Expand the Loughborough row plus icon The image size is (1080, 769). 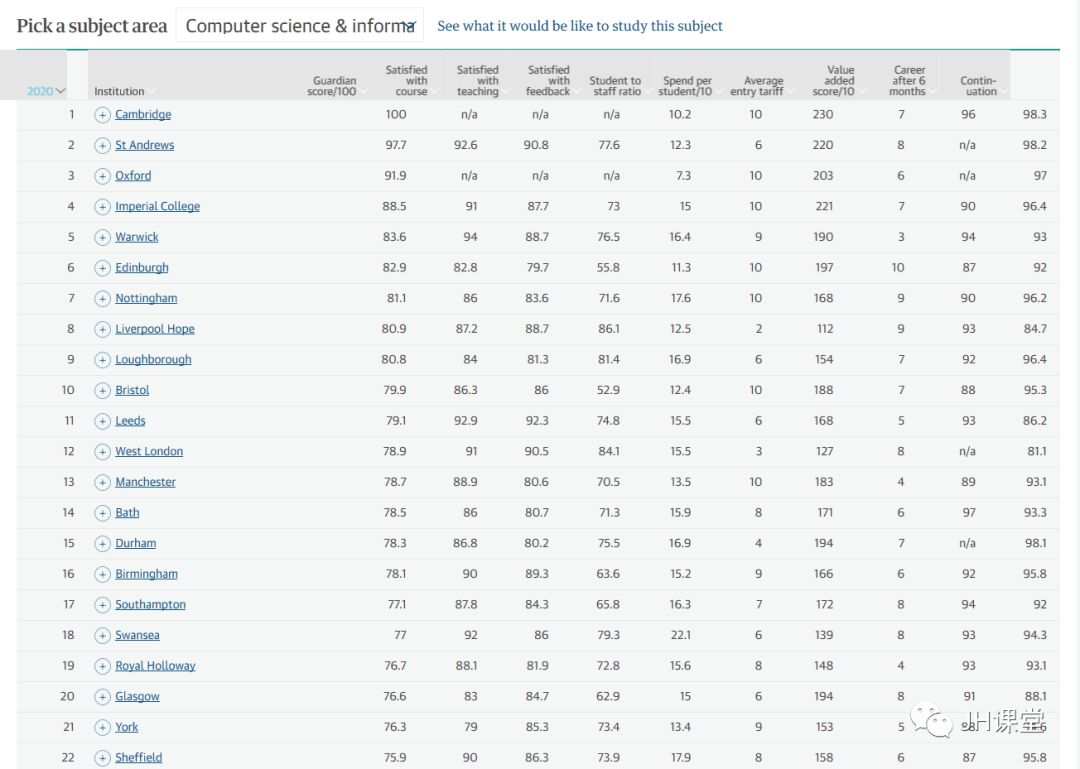point(102,360)
